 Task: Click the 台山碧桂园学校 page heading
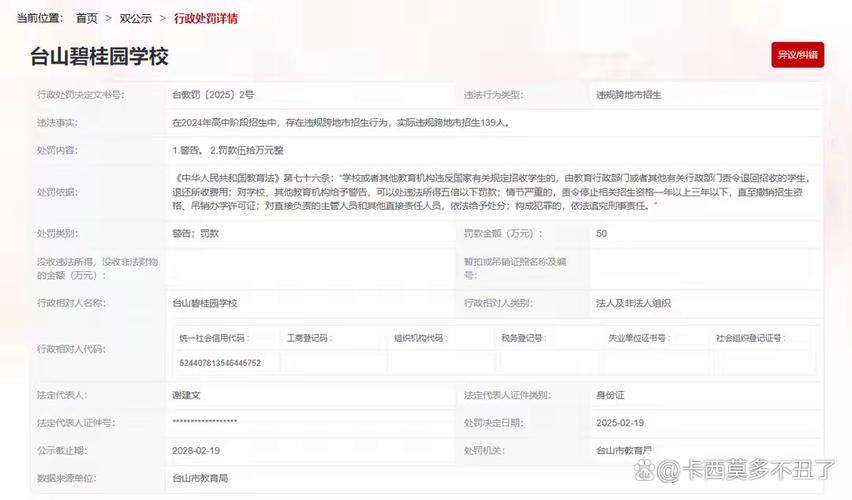(x=99, y=56)
